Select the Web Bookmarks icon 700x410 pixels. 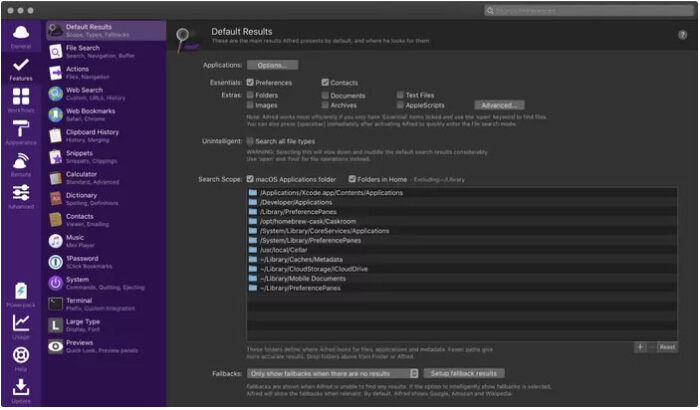click(55, 115)
